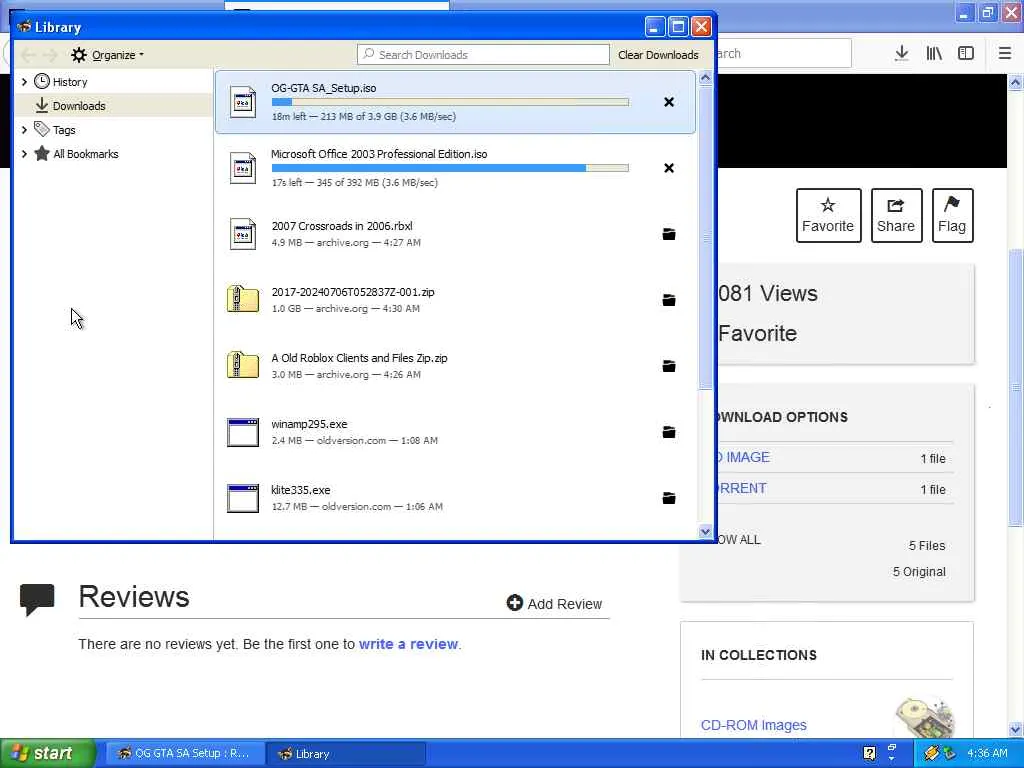Open the browser Library books icon
This screenshot has width=1024, height=768.
[x=934, y=54]
